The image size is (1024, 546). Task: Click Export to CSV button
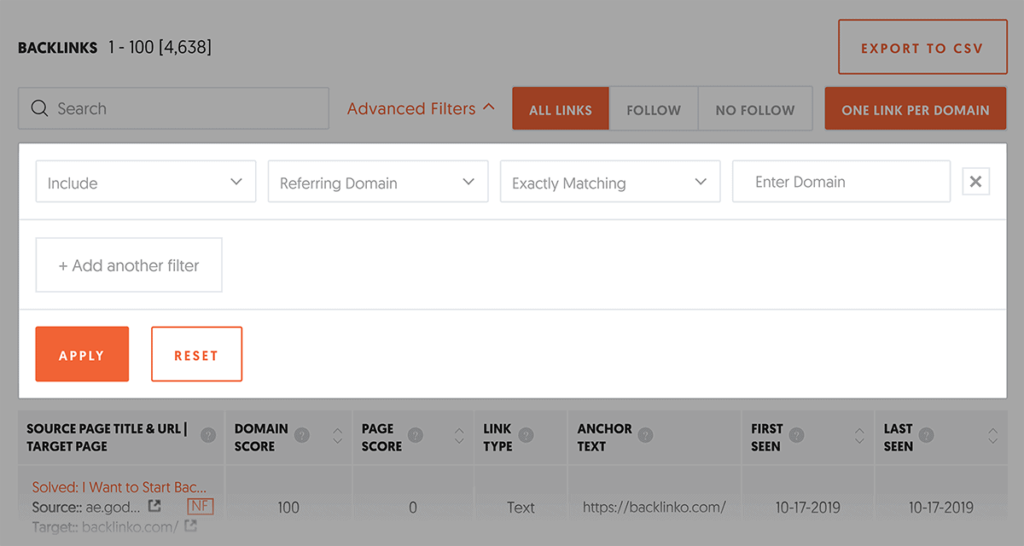pos(922,48)
